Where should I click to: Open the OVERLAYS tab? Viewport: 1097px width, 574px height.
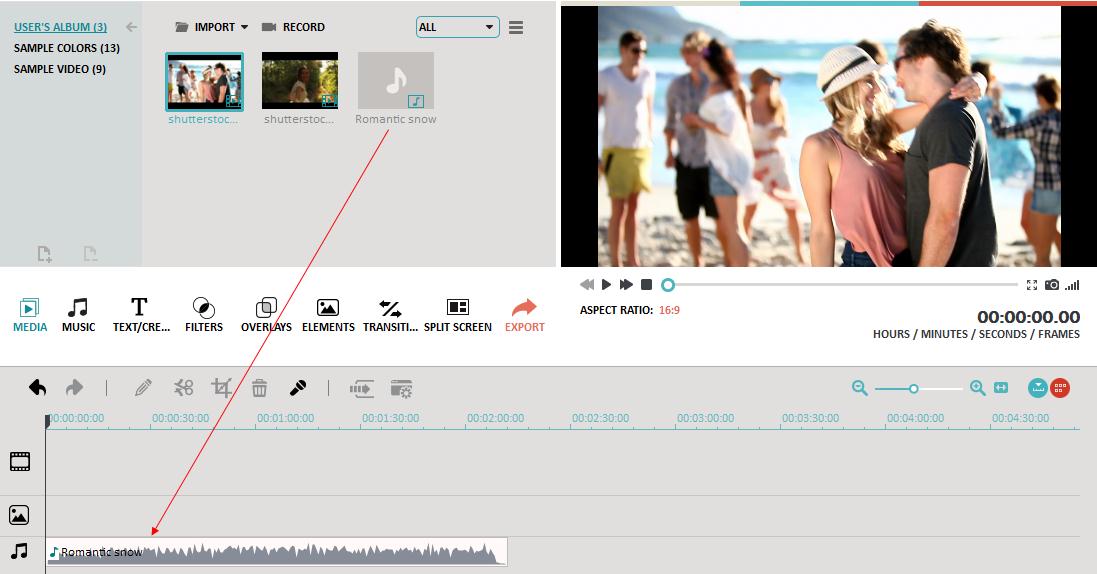point(266,314)
